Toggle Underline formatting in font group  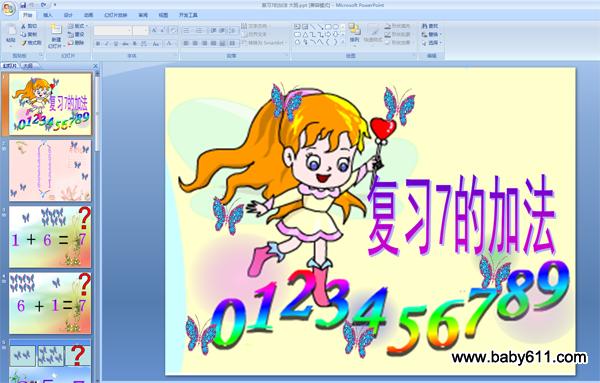[116, 43]
